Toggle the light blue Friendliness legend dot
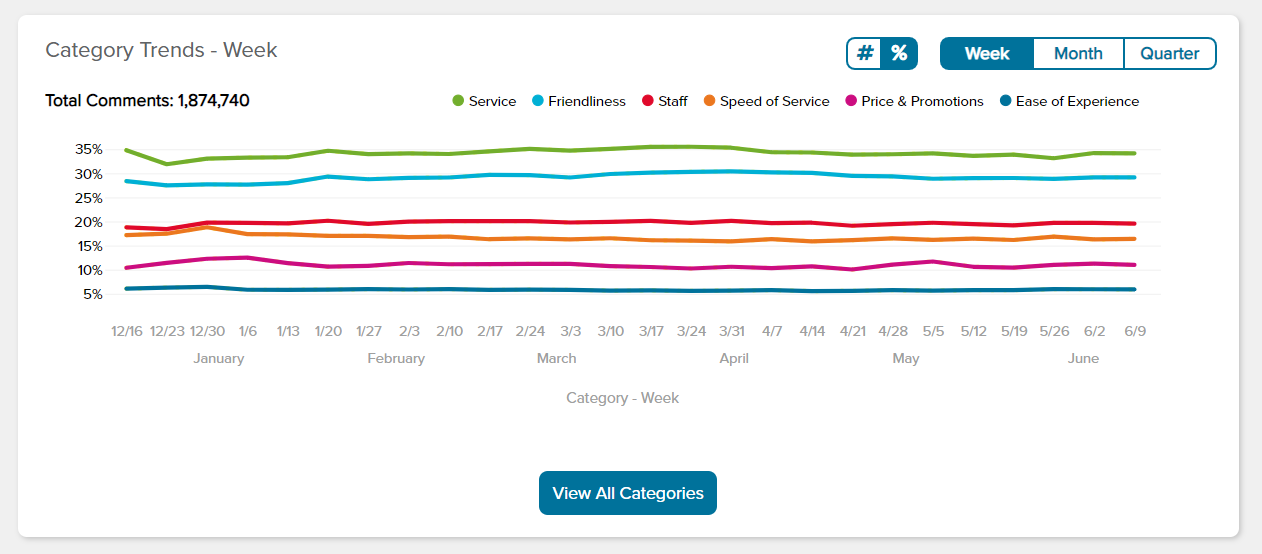Image resolution: width=1262 pixels, height=554 pixels. pos(538,101)
